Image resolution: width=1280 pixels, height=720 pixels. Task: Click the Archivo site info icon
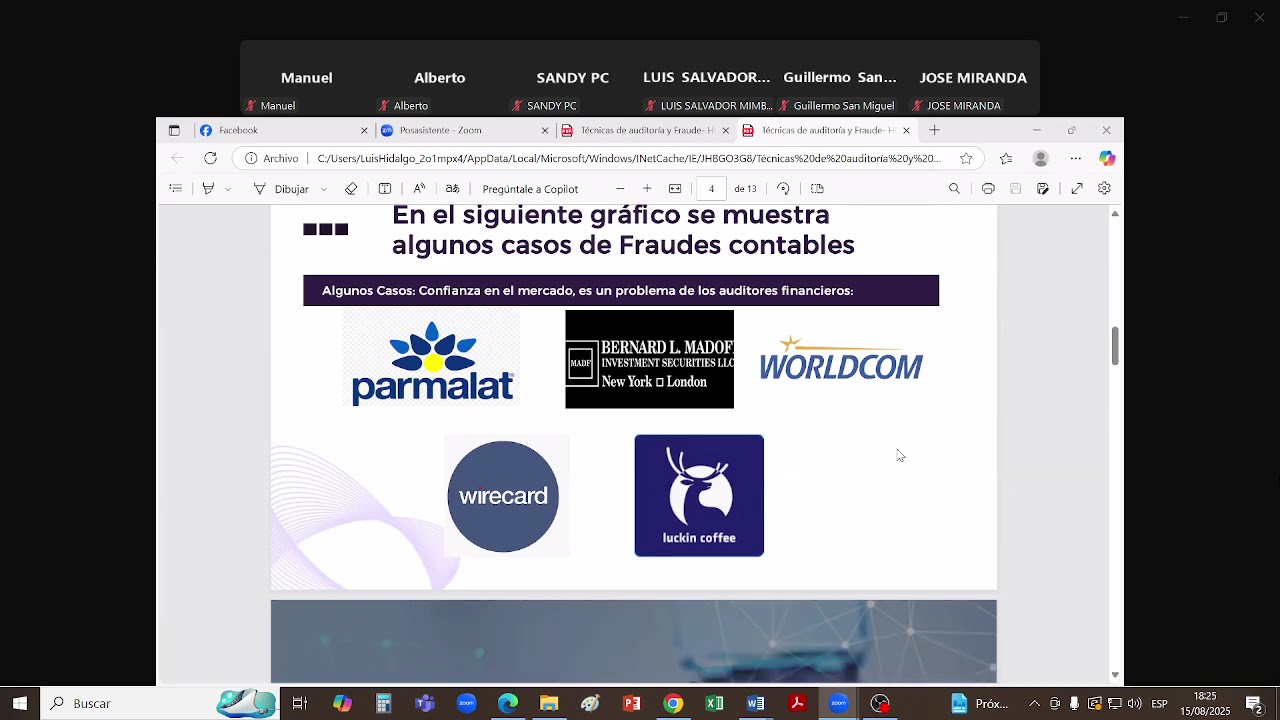pos(272,158)
